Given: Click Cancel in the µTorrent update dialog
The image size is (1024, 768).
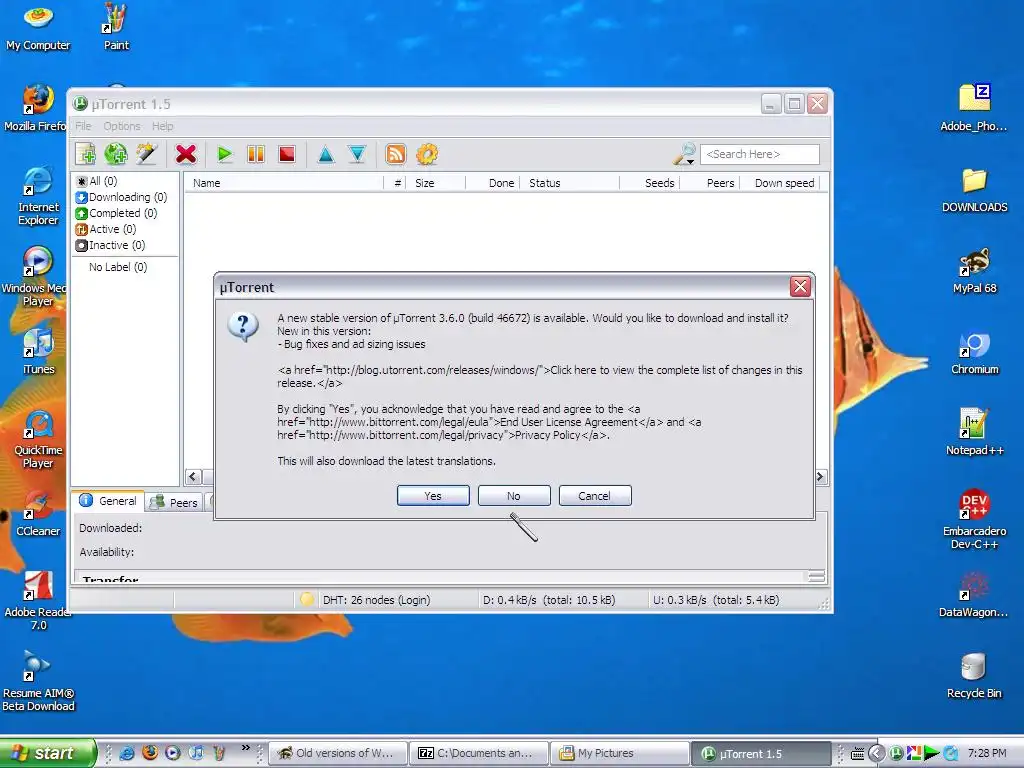Looking at the screenshot, I should click(595, 496).
